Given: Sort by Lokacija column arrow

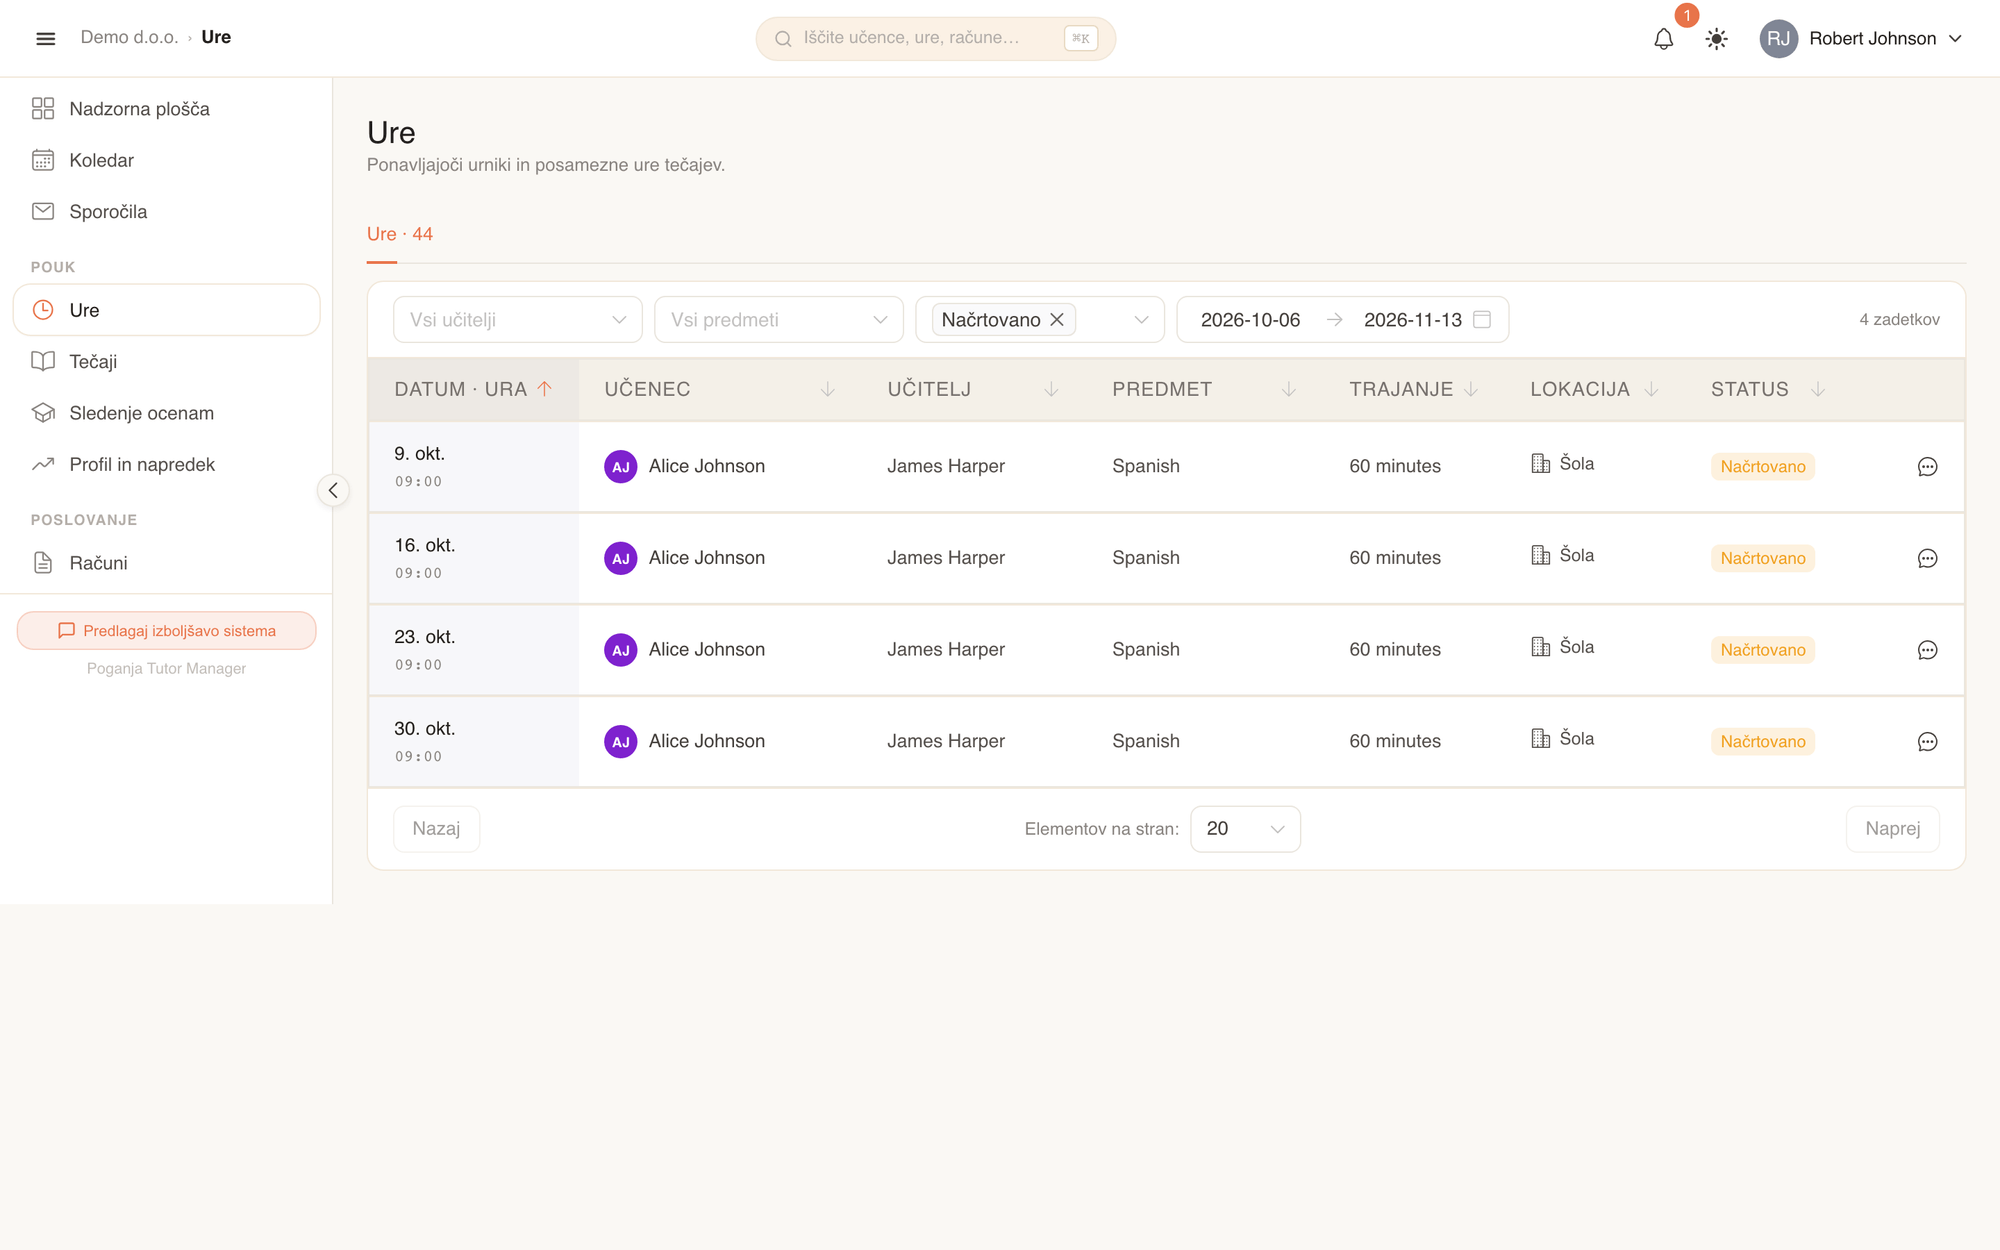Looking at the screenshot, I should [x=1651, y=389].
